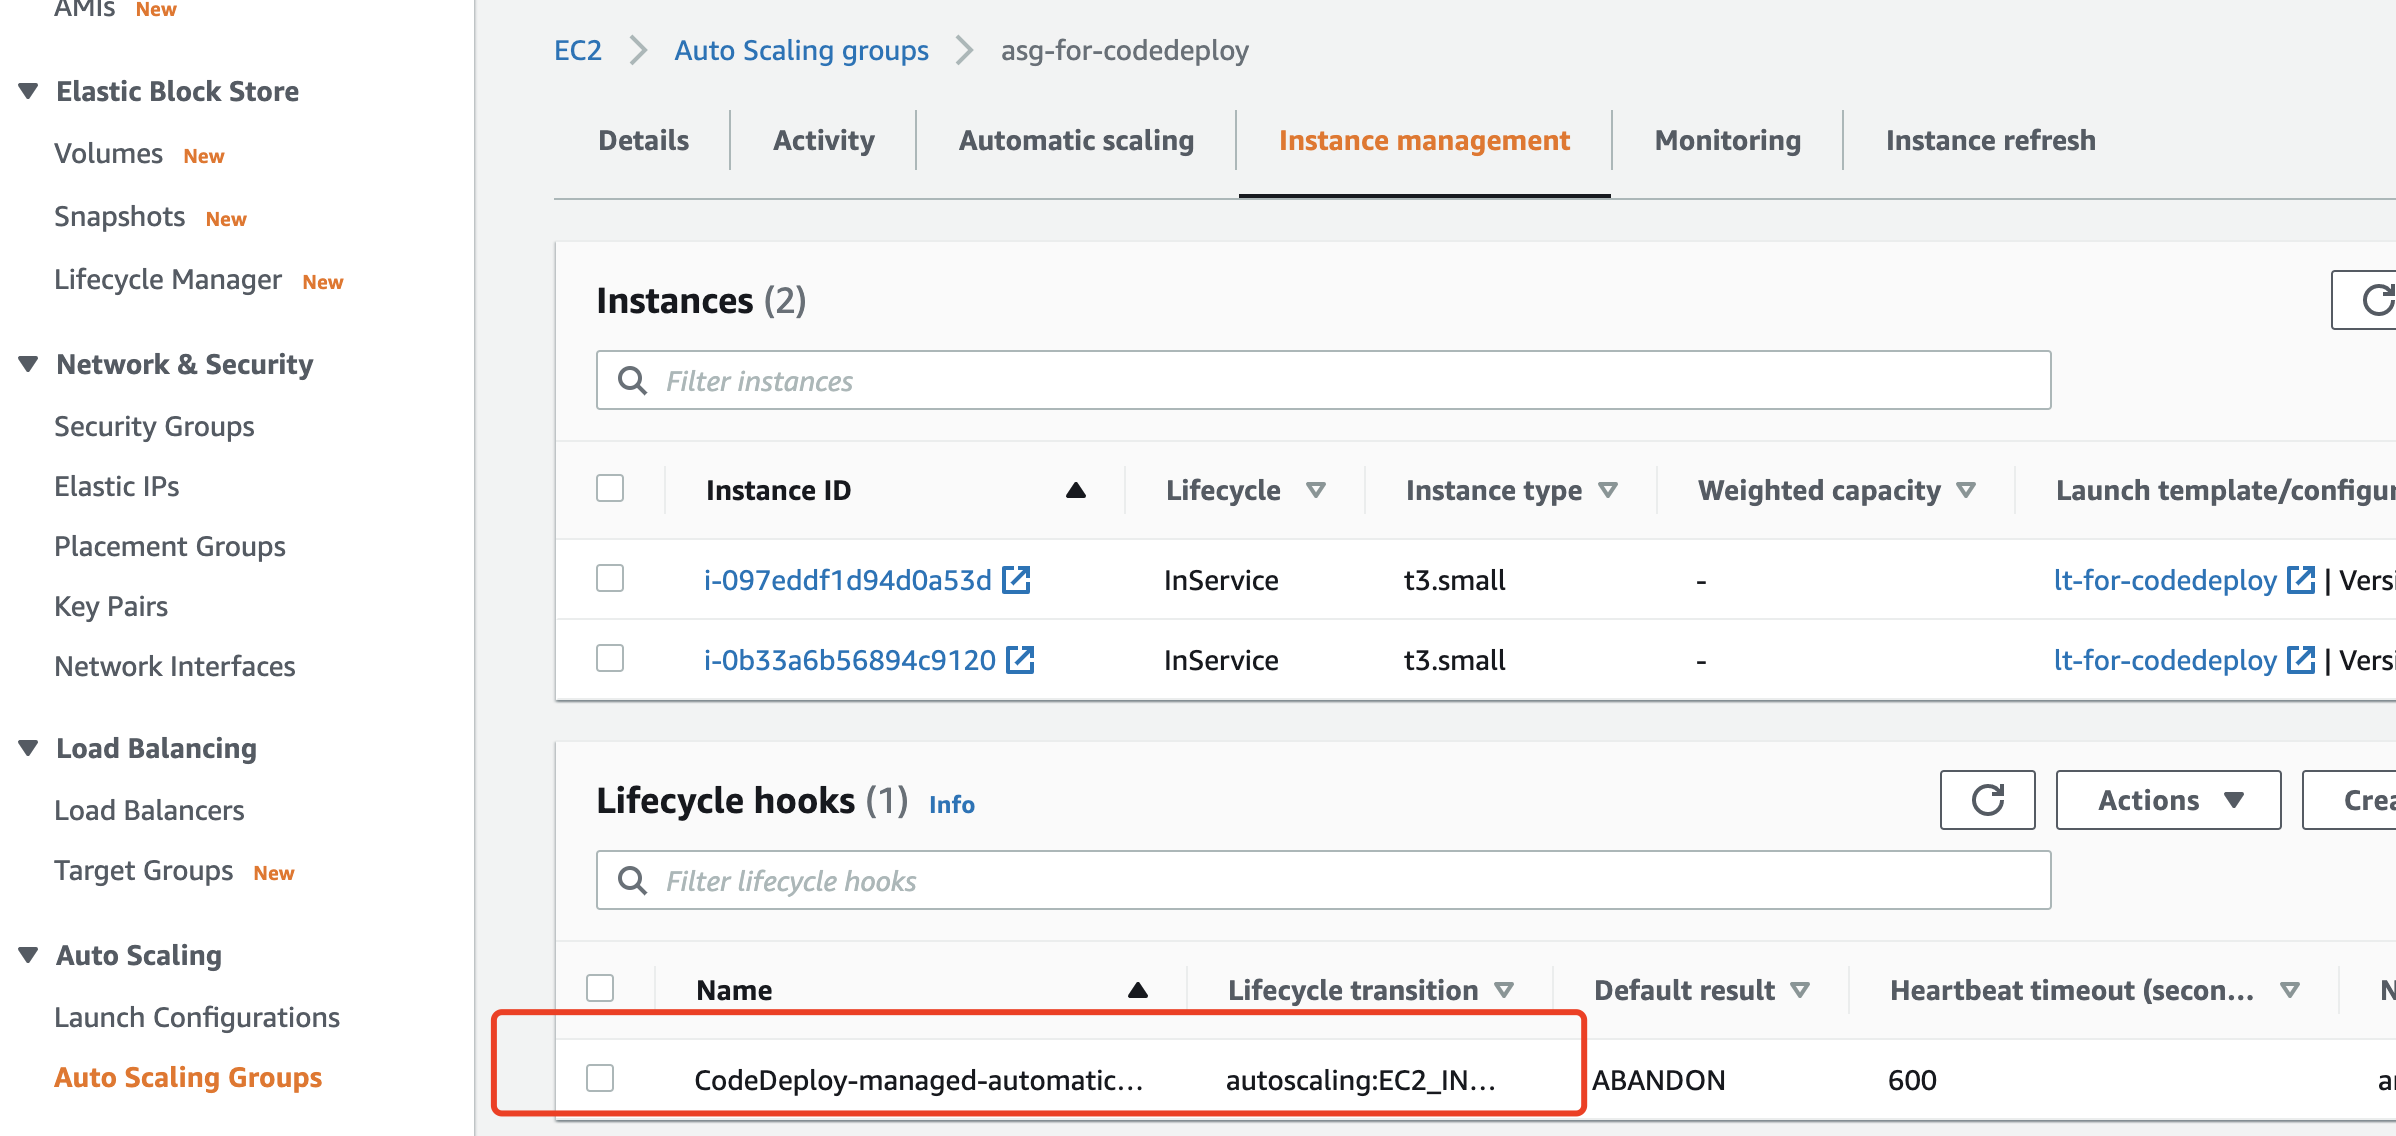Go to EC2 breadcrumb link
The height and width of the screenshot is (1136, 2396).
(x=578, y=50)
